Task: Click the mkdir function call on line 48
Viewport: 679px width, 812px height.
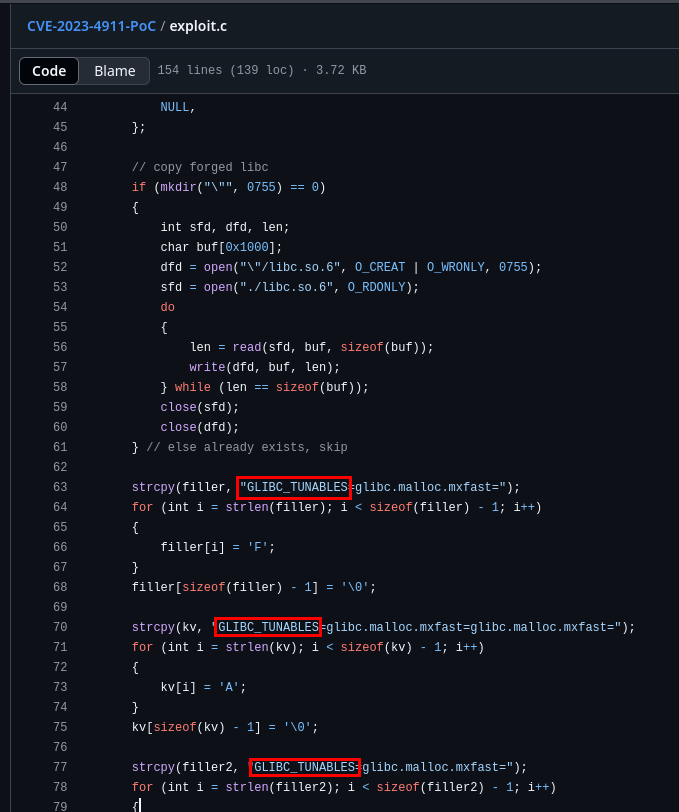Action: click(178, 187)
